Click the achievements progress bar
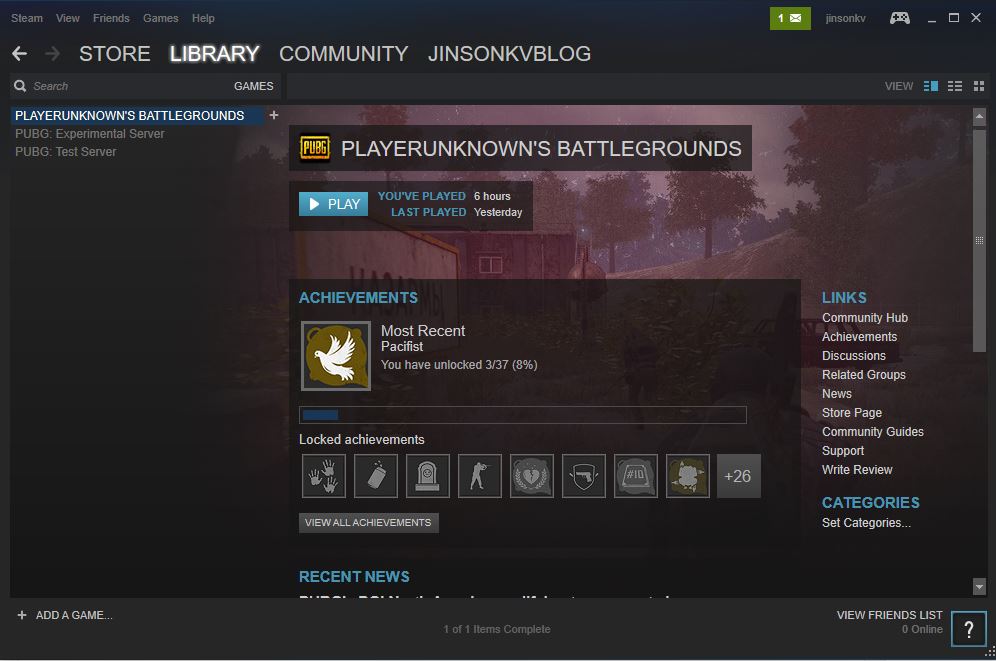This screenshot has height=661, width=996. coord(523,415)
